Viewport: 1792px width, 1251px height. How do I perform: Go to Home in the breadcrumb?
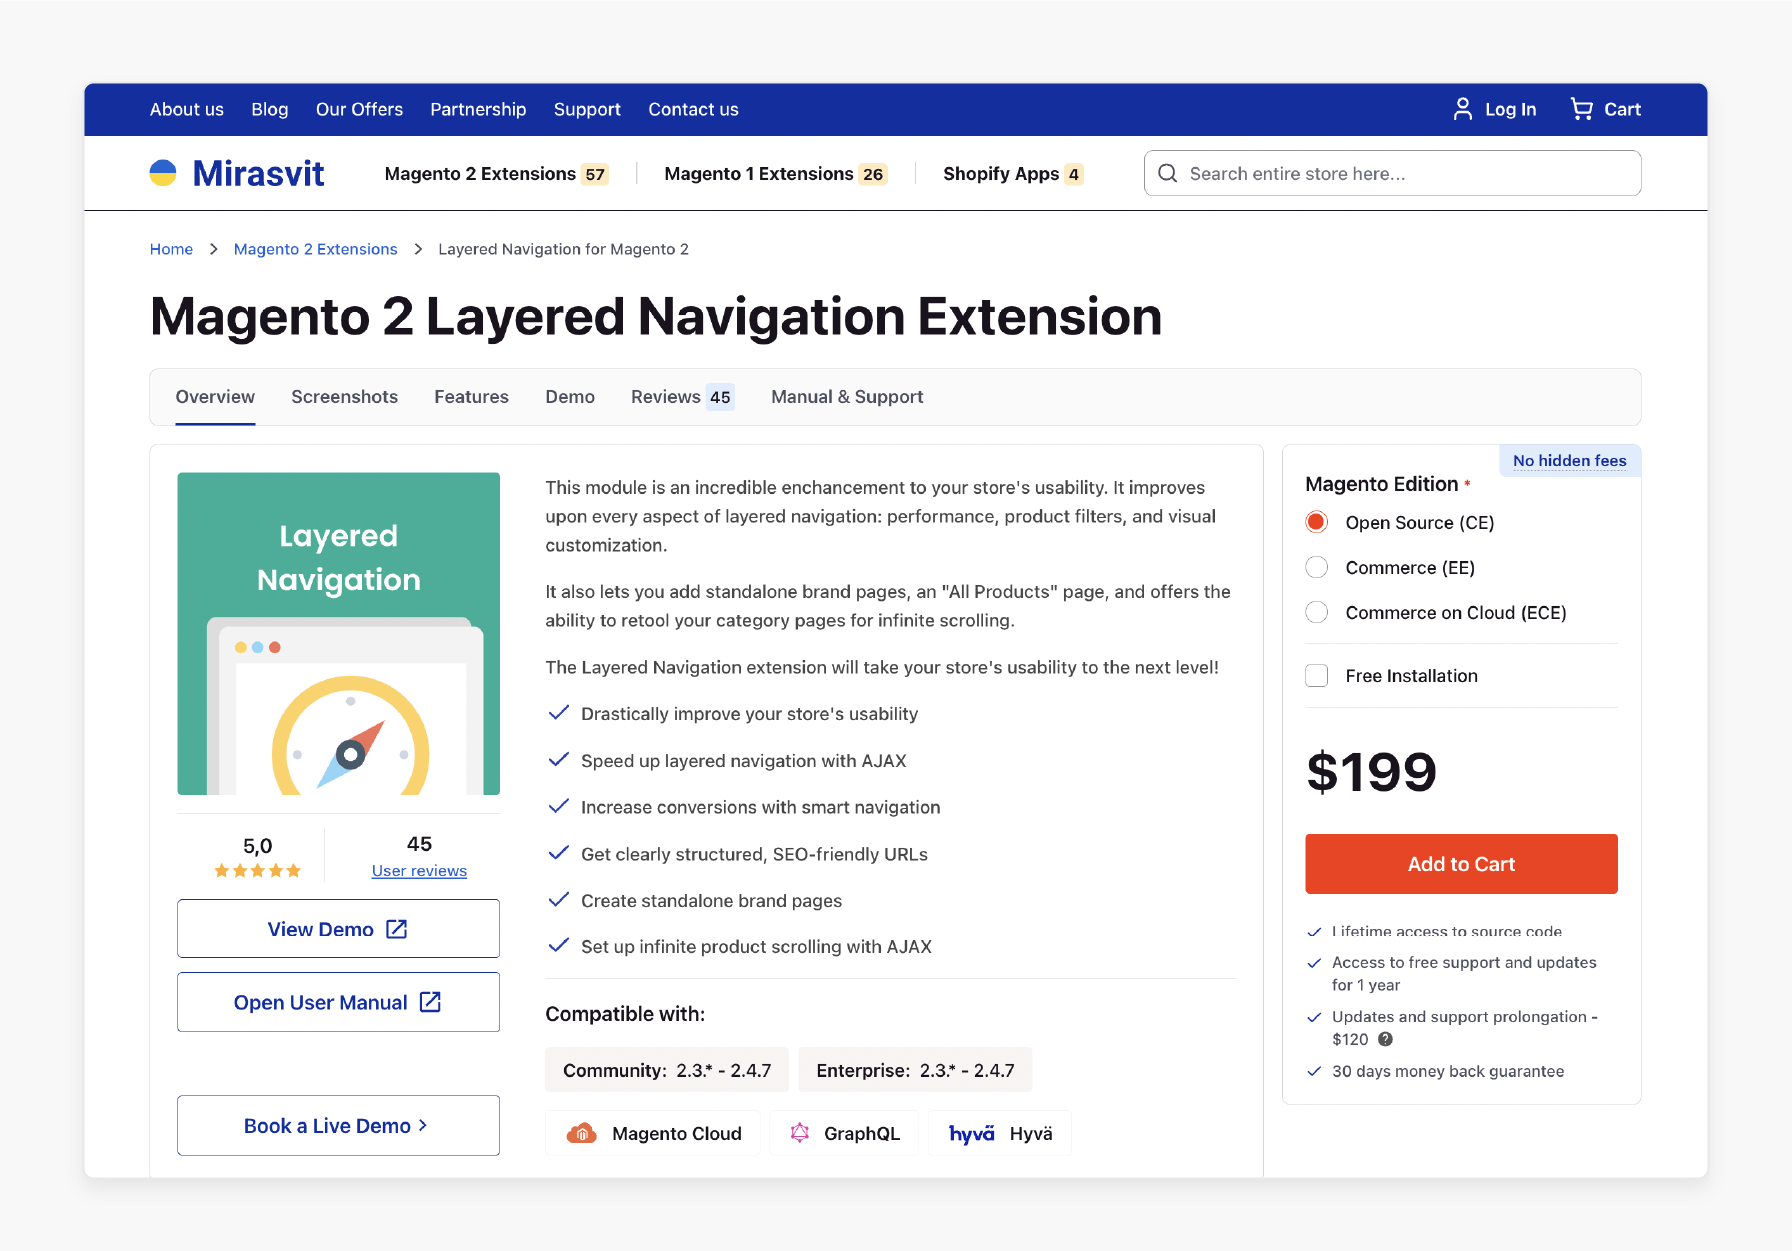coord(171,249)
